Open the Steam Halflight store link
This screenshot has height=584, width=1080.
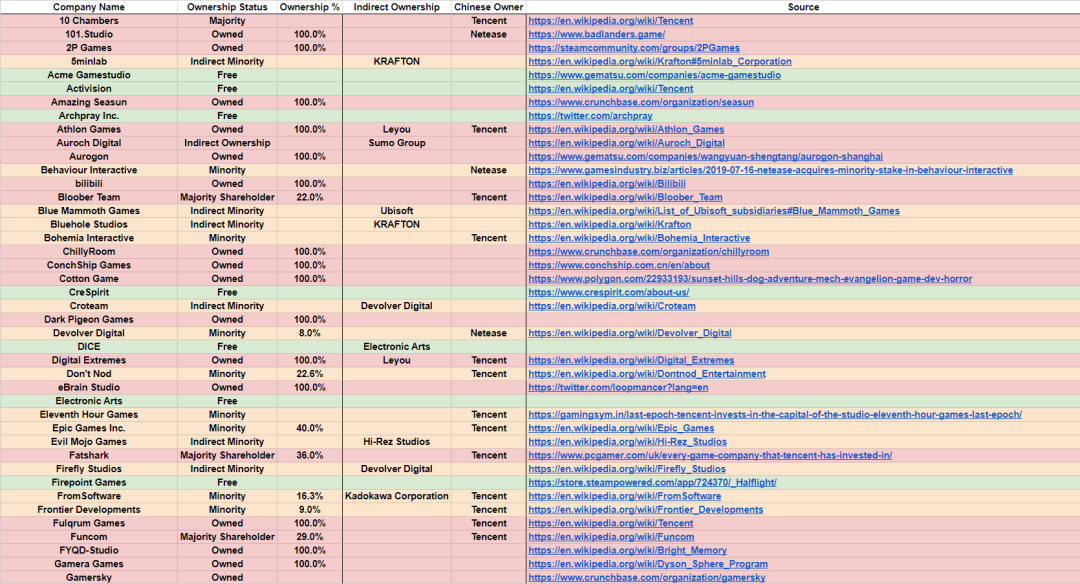click(652, 483)
